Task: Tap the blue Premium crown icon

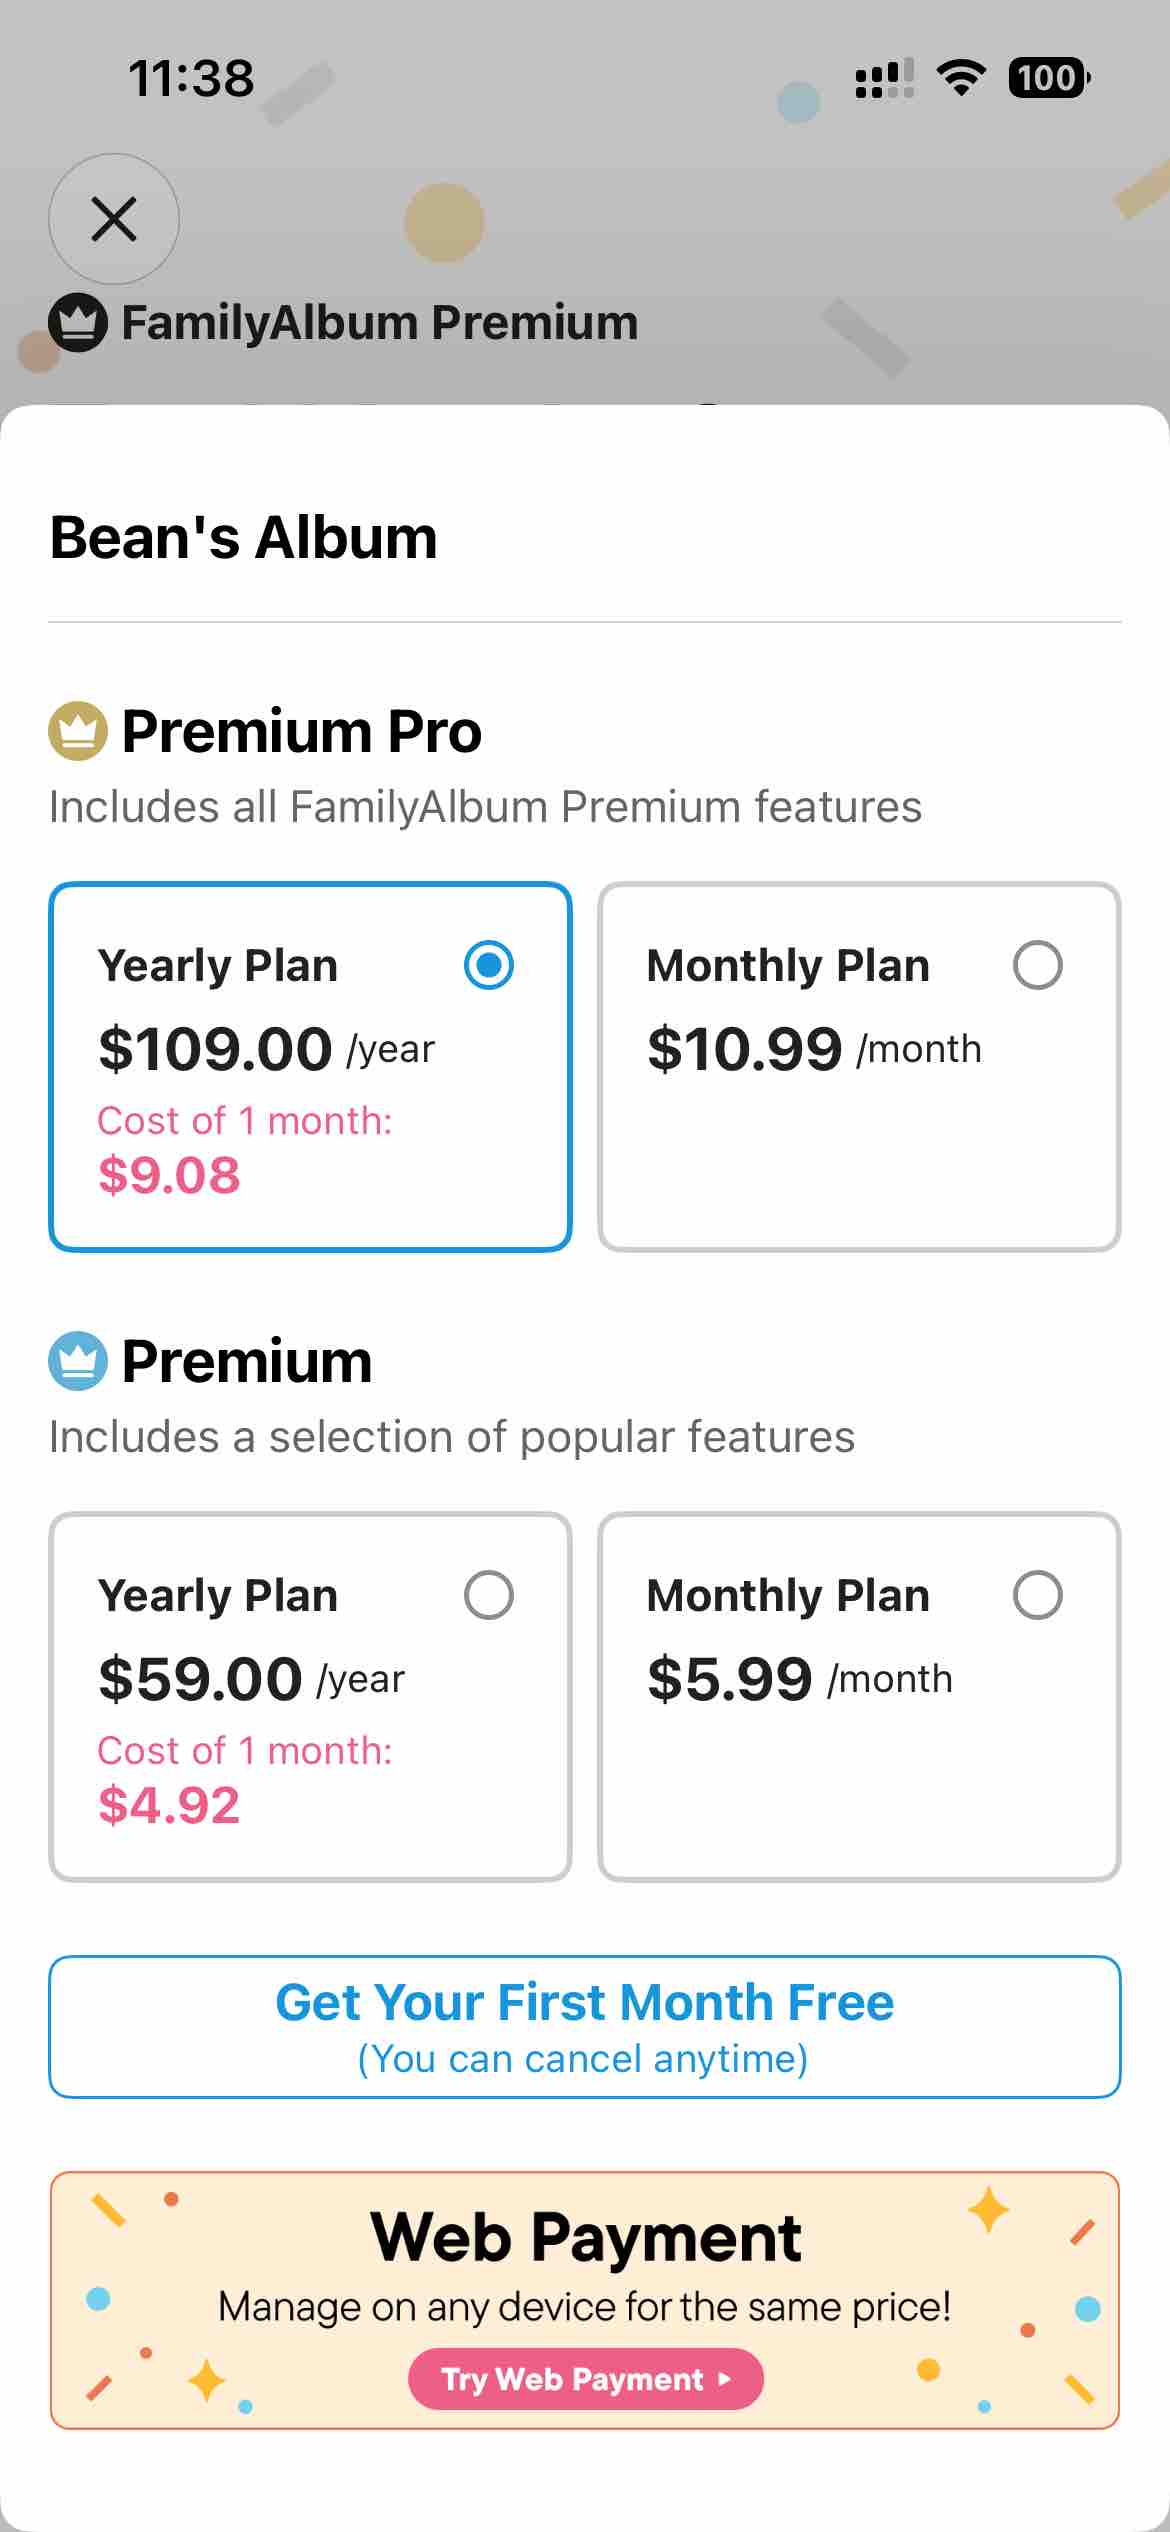Action: click(78, 1361)
